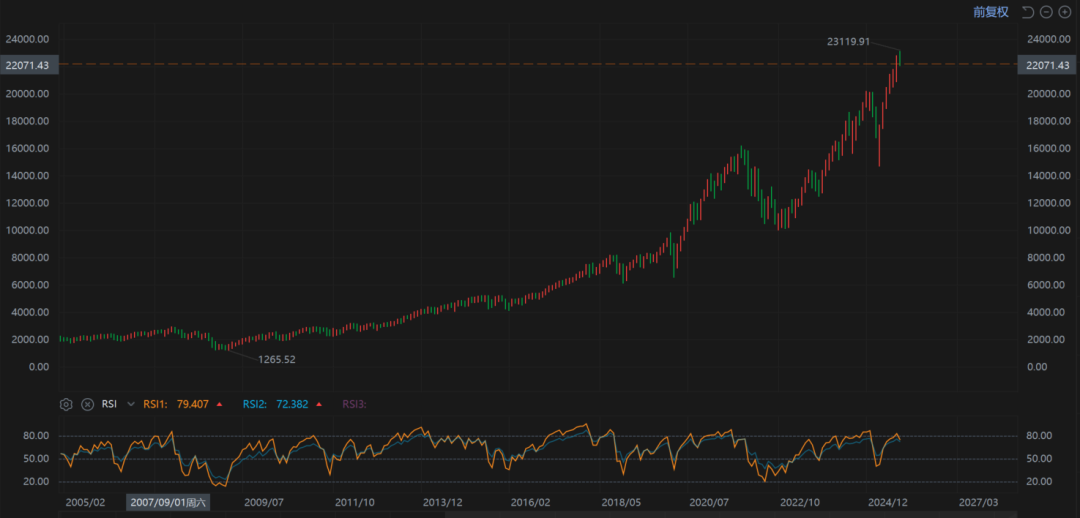Viewport: 1080px width, 518px height.
Task: Click the 2027/03 date axis label
Action: click(979, 502)
